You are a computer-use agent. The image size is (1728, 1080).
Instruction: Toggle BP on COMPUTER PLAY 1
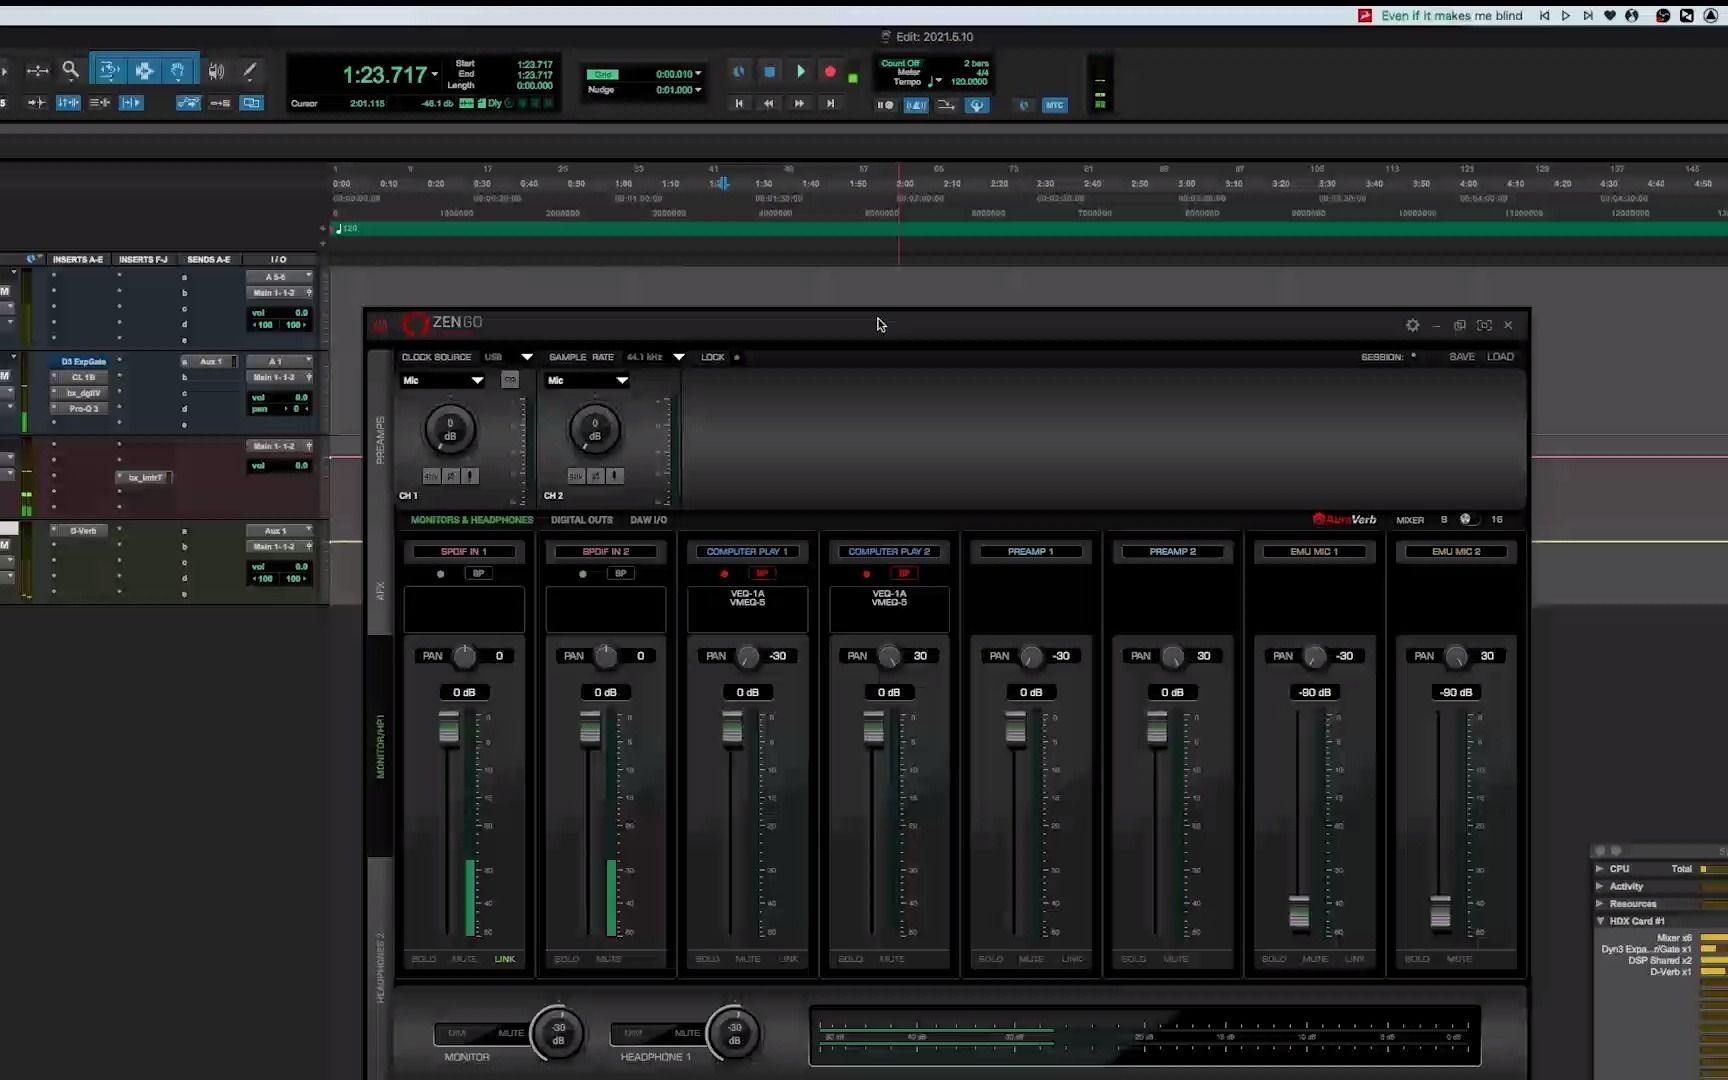[x=762, y=573]
